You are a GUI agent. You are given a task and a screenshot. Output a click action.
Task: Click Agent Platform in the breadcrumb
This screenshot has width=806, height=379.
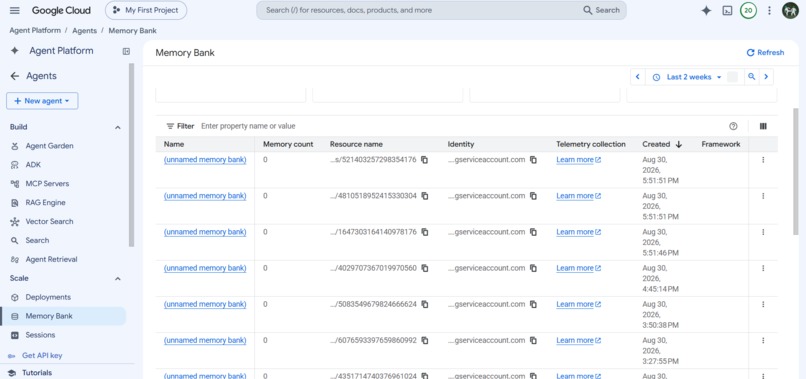(x=35, y=31)
